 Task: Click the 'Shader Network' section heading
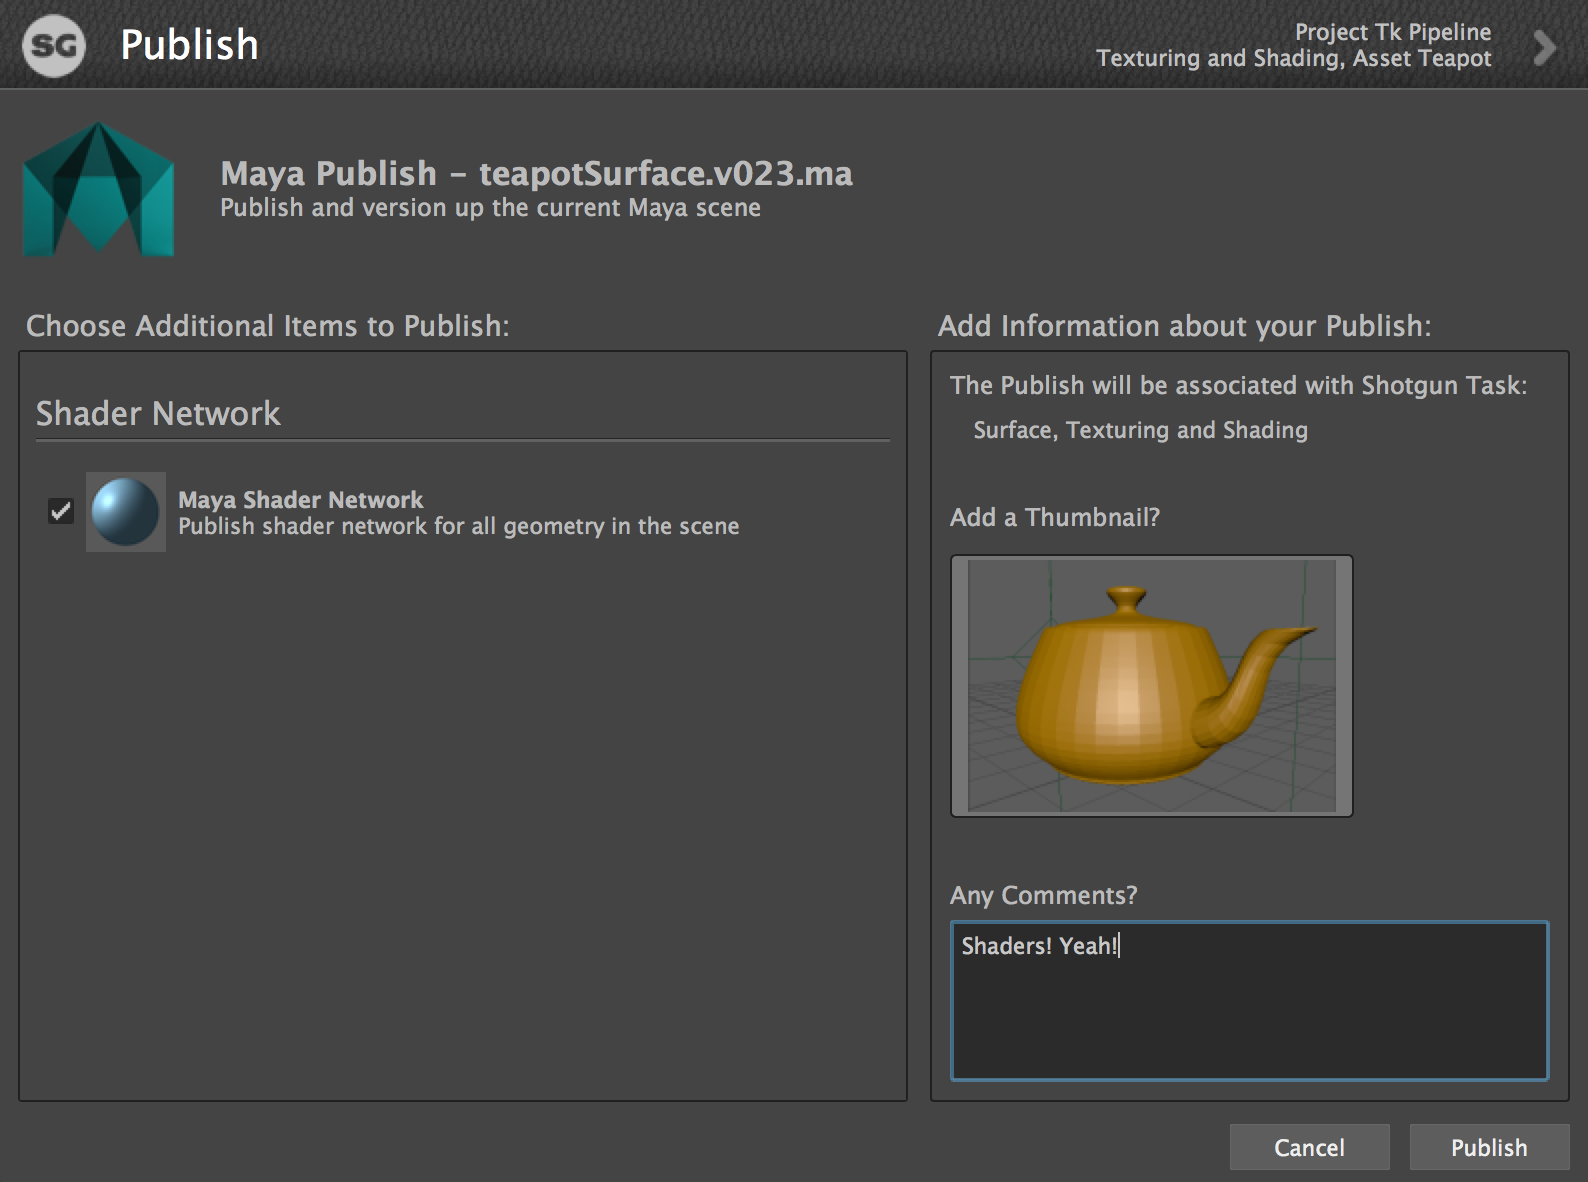pos(158,413)
